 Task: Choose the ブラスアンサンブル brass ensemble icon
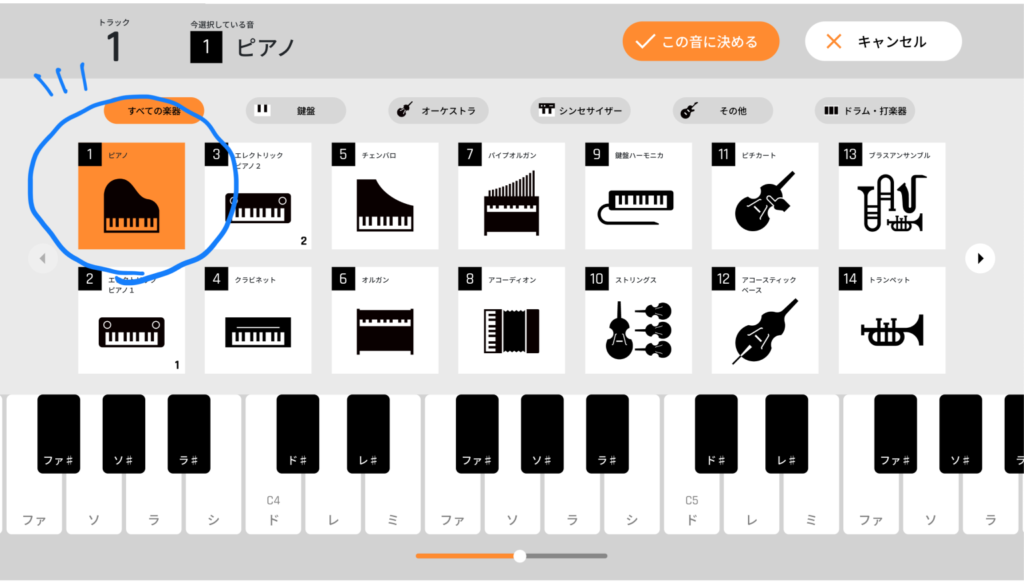[x=891, y=196]
